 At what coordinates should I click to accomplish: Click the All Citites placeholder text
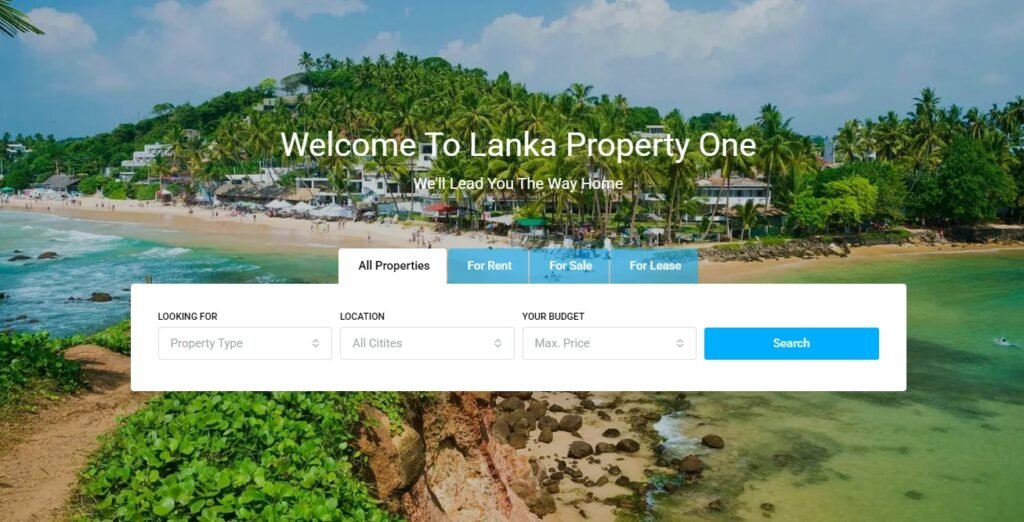point(377,343)
